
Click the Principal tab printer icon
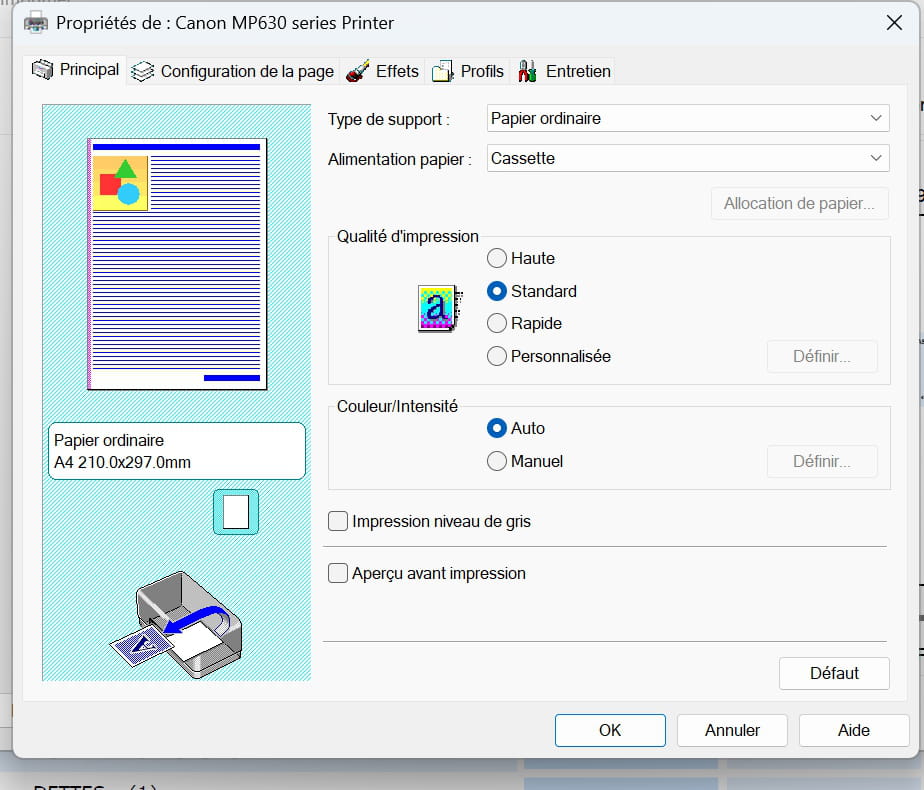[42, 70]
